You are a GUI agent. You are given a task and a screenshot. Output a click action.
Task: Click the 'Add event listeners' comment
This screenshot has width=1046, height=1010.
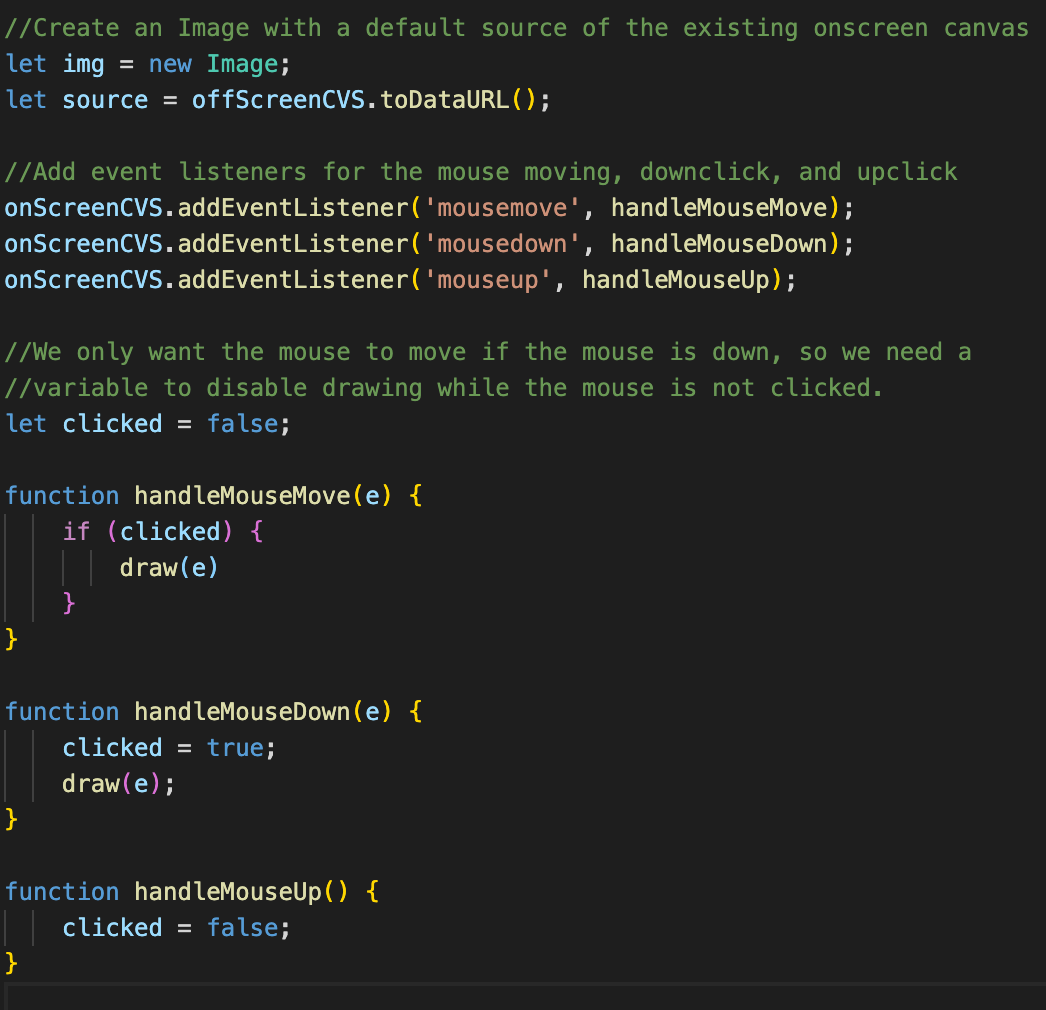[481, 172]
